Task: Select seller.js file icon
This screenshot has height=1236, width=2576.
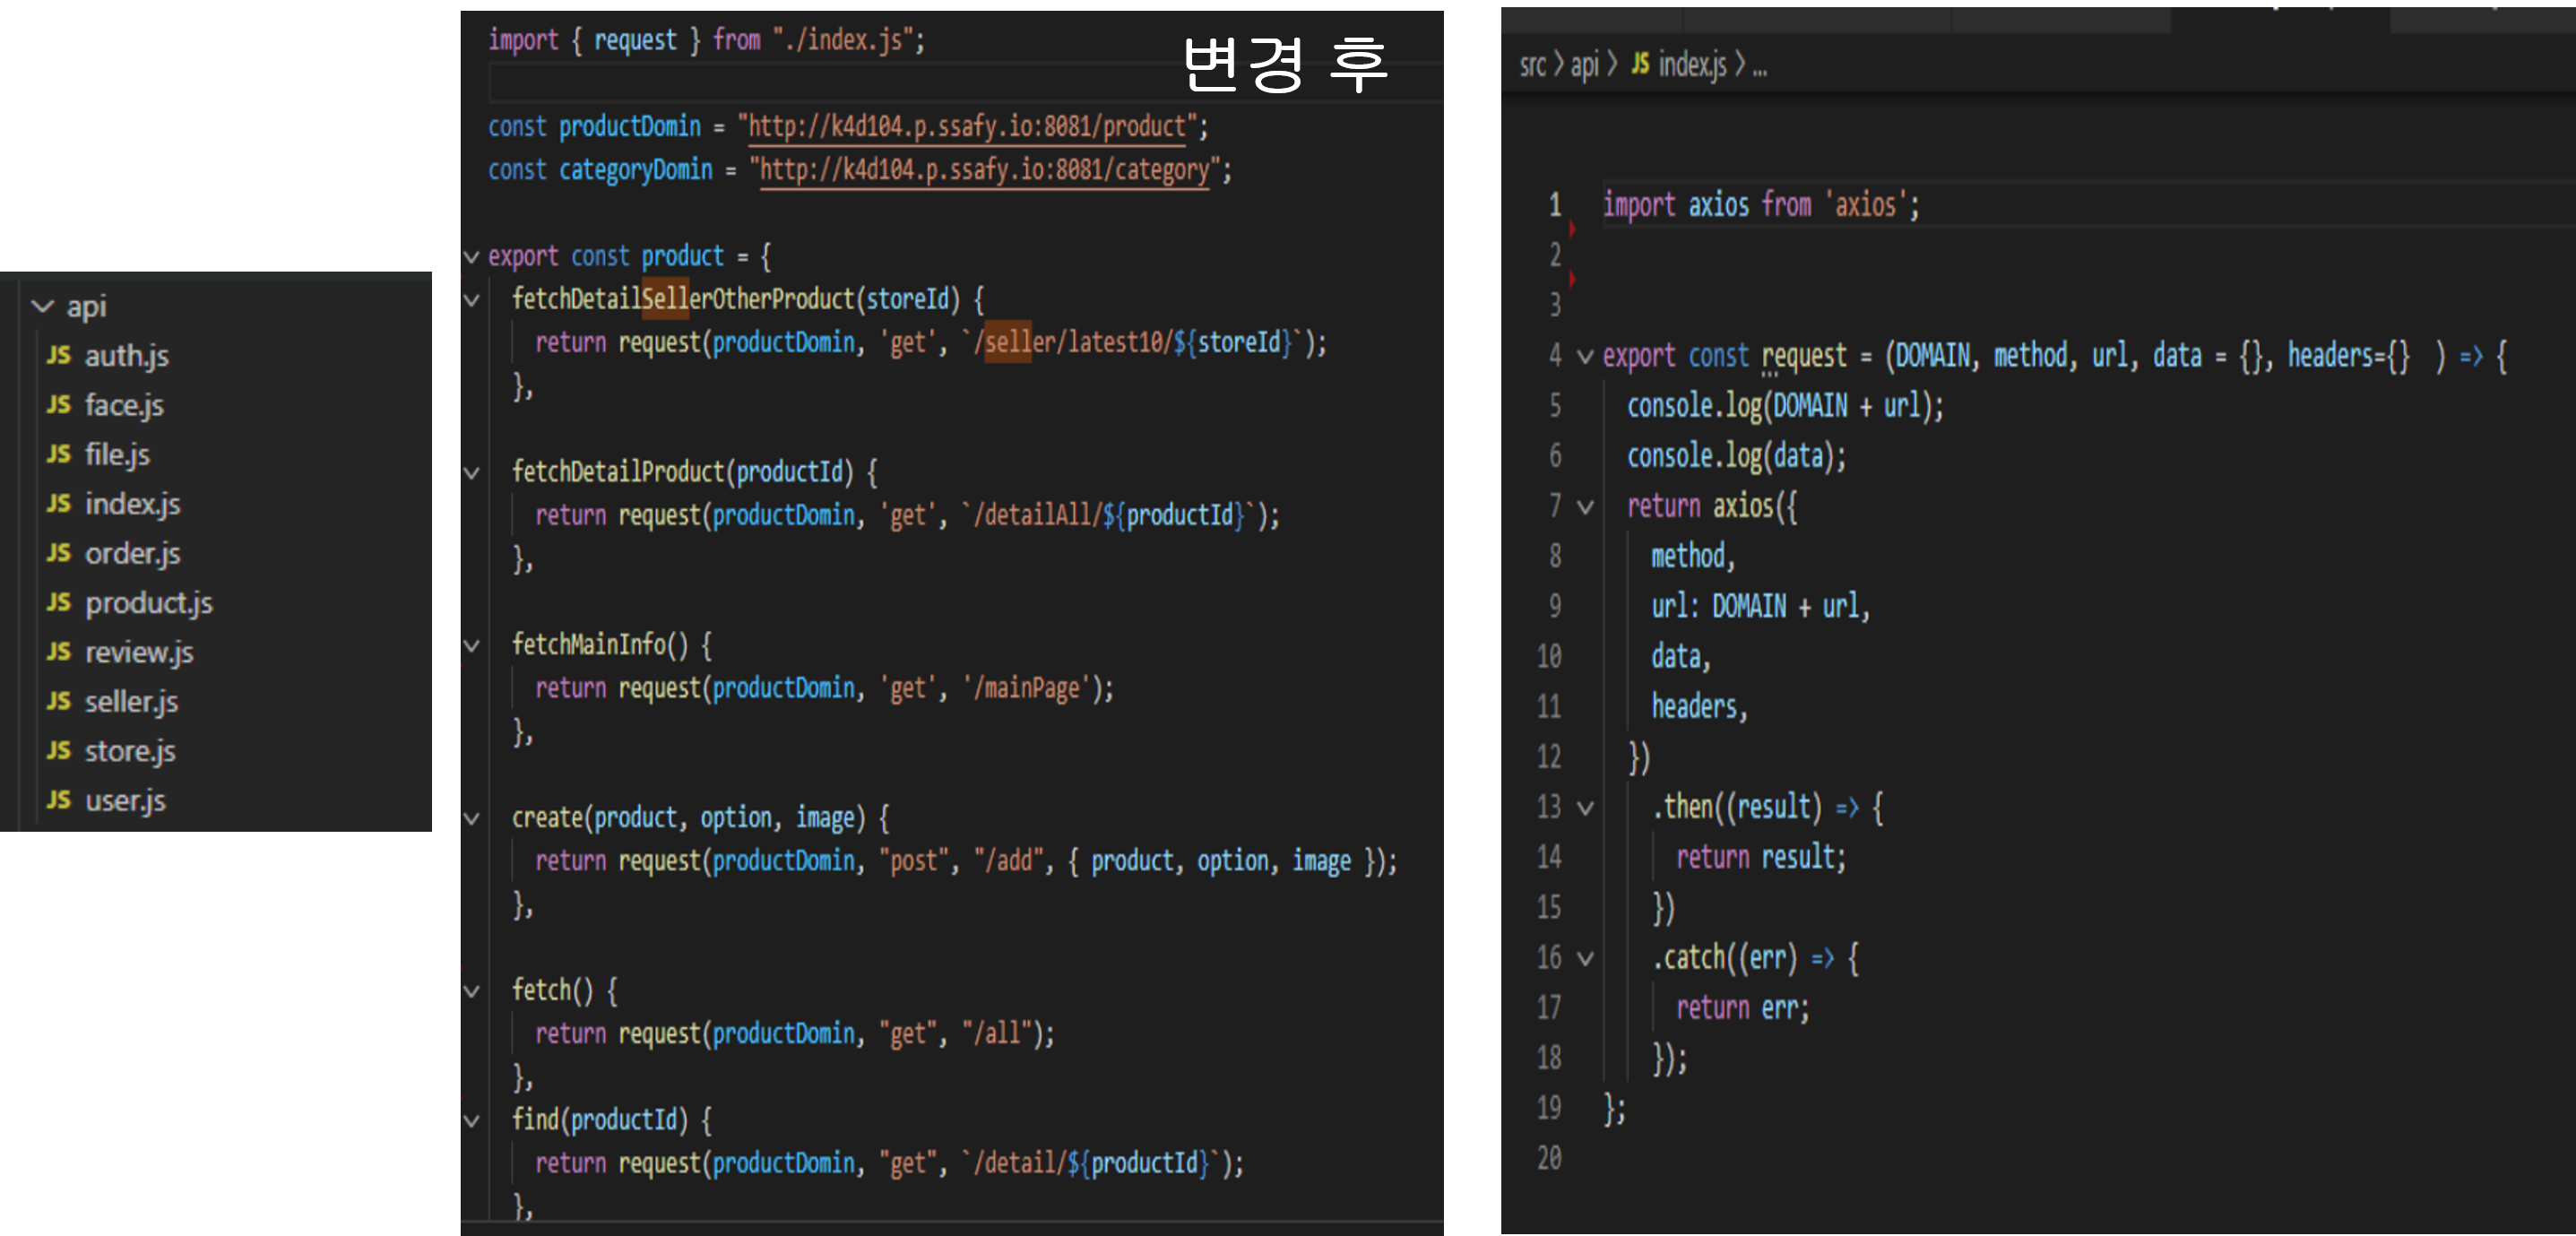Action: pos(59,701)
